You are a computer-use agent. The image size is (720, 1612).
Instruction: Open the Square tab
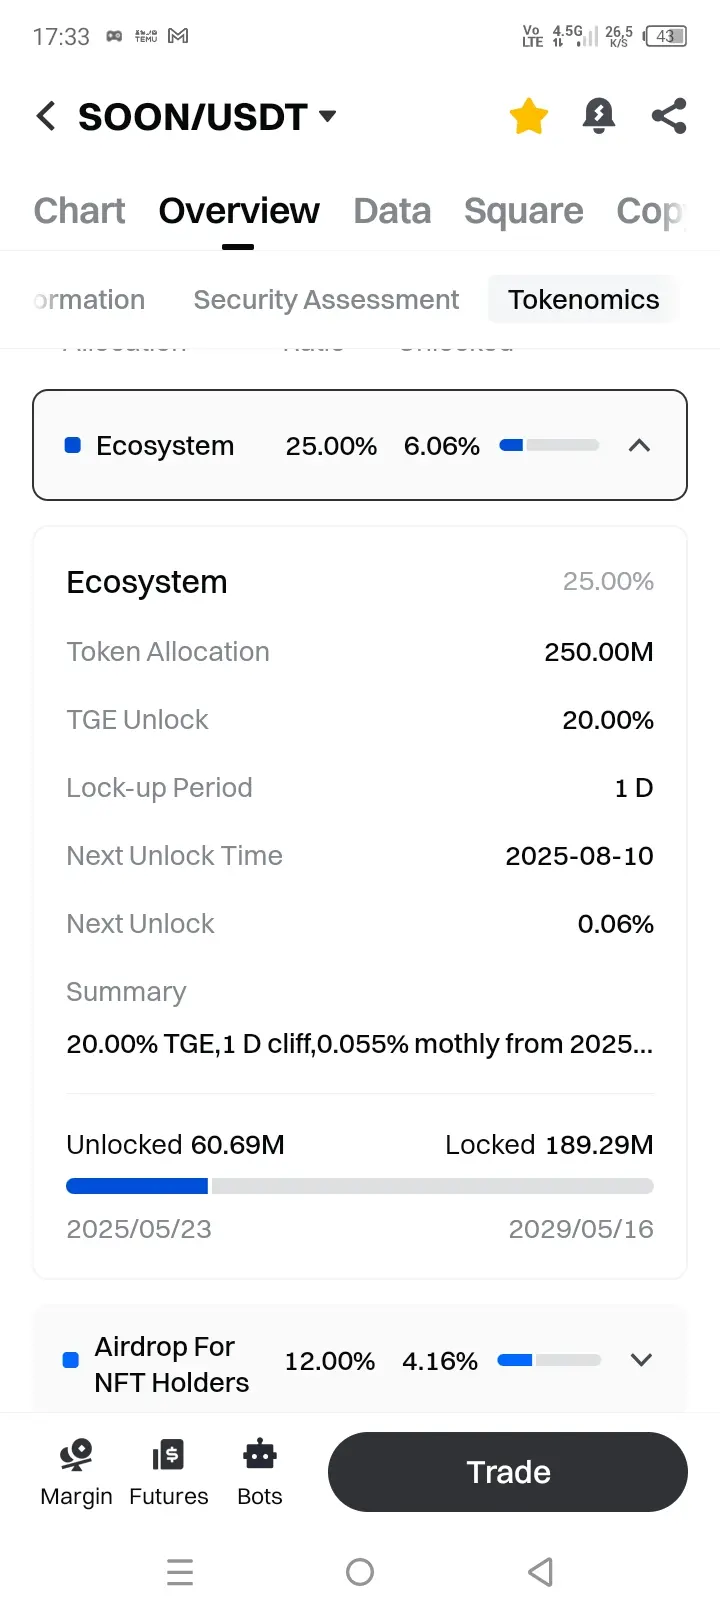point(524,211)
